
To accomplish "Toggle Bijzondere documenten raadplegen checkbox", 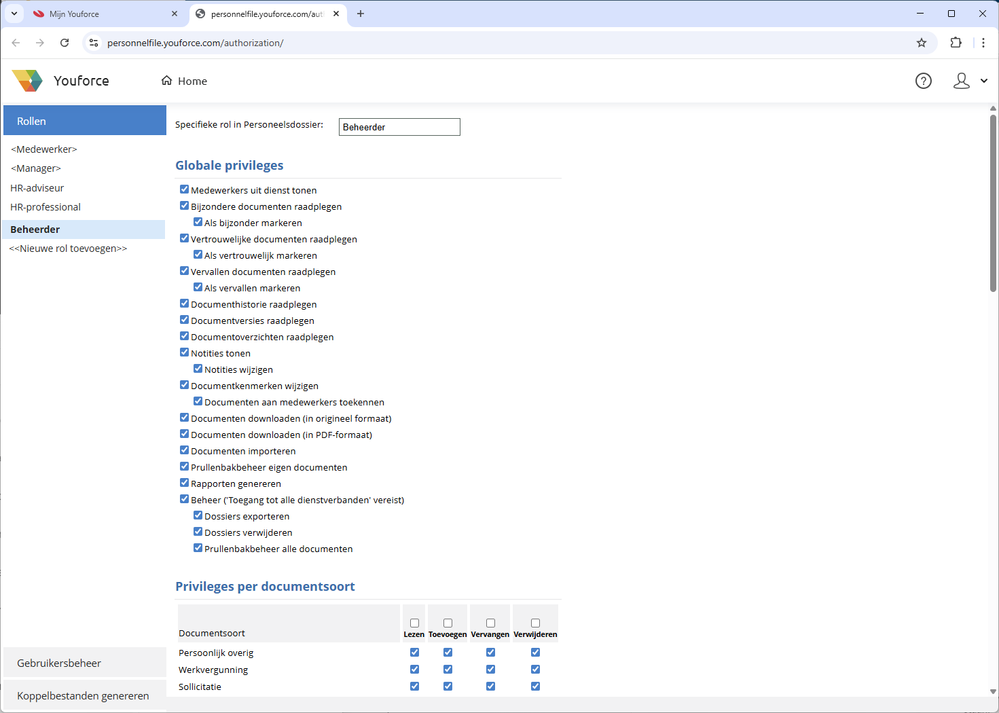I will (x=184, y=206).
